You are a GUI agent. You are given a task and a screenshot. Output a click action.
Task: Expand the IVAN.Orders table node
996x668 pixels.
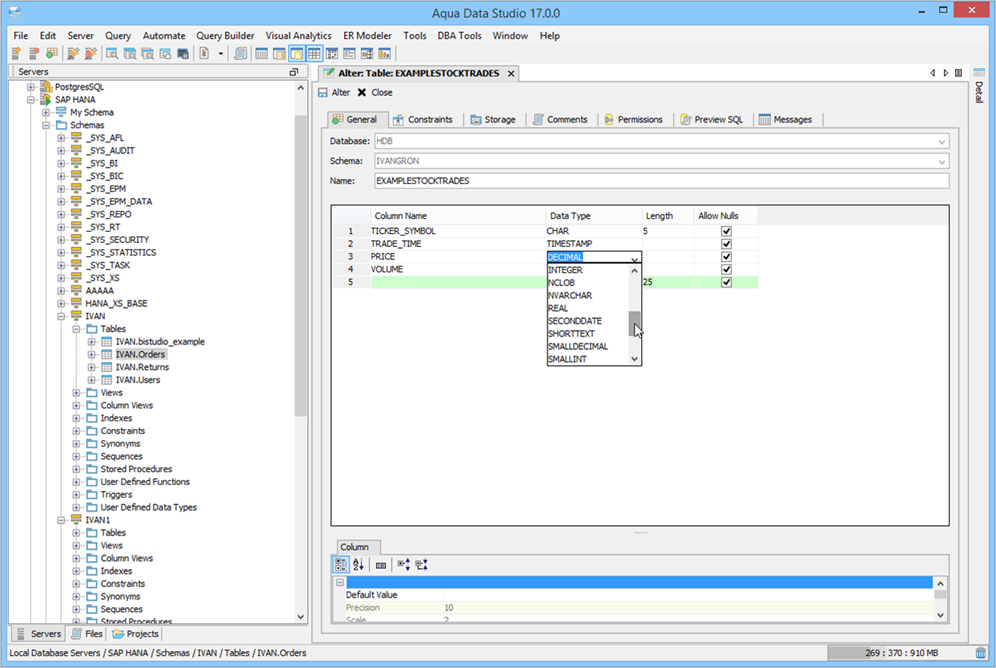click(91, 354)
